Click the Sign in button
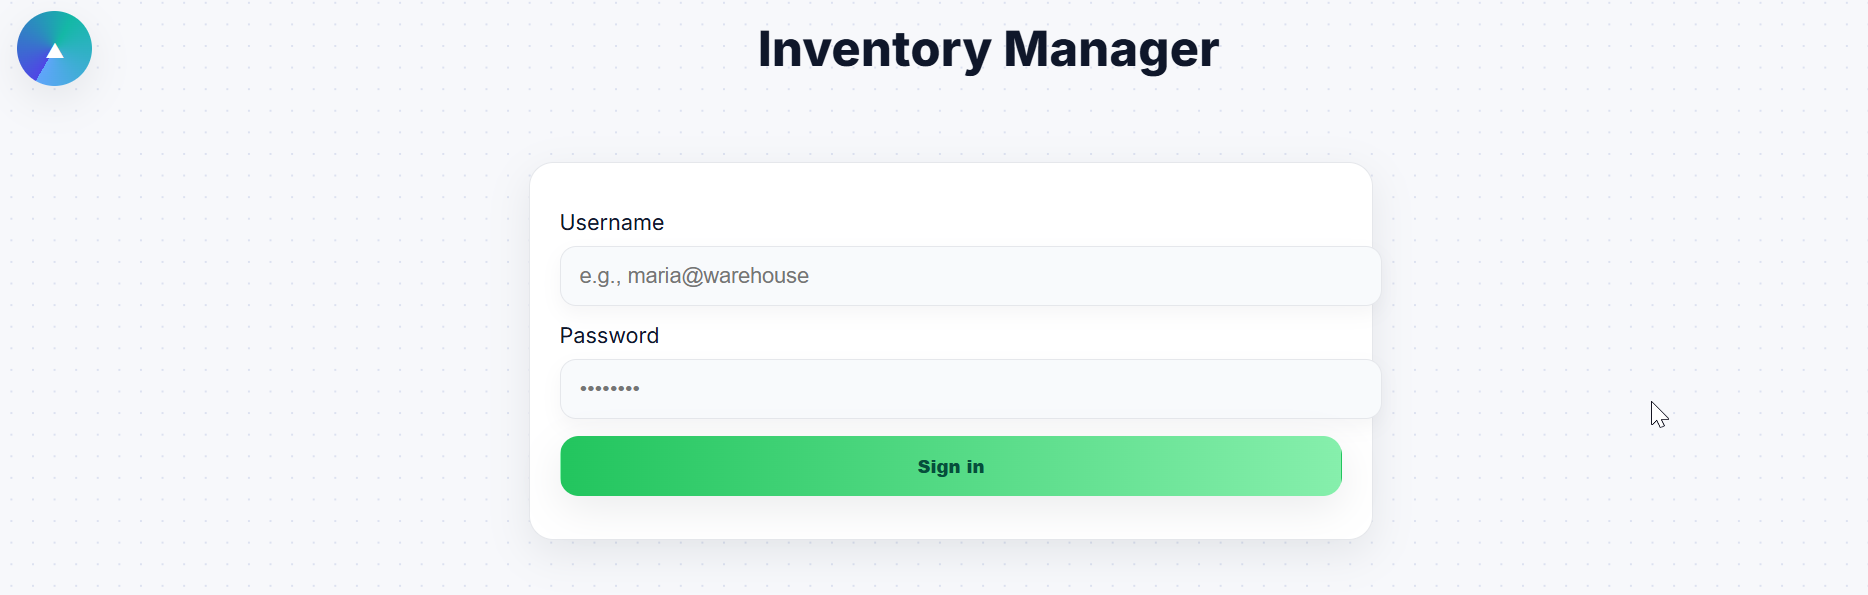This screenshot has width=1868, height=595. (x=950, y=466)
